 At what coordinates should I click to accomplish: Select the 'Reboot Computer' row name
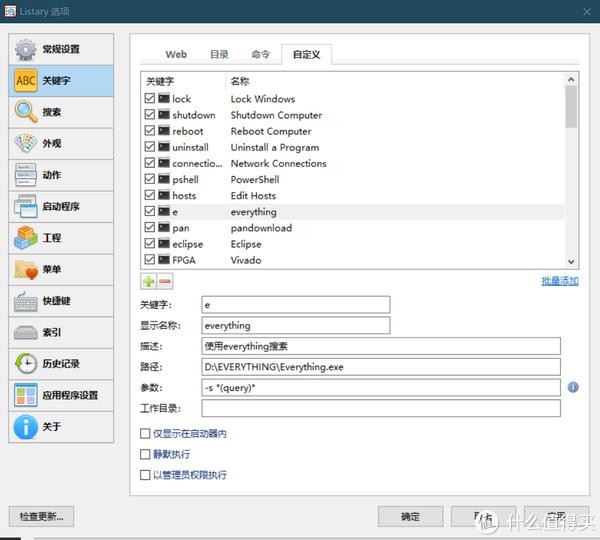pyautogui.click(x=271, y=131)
